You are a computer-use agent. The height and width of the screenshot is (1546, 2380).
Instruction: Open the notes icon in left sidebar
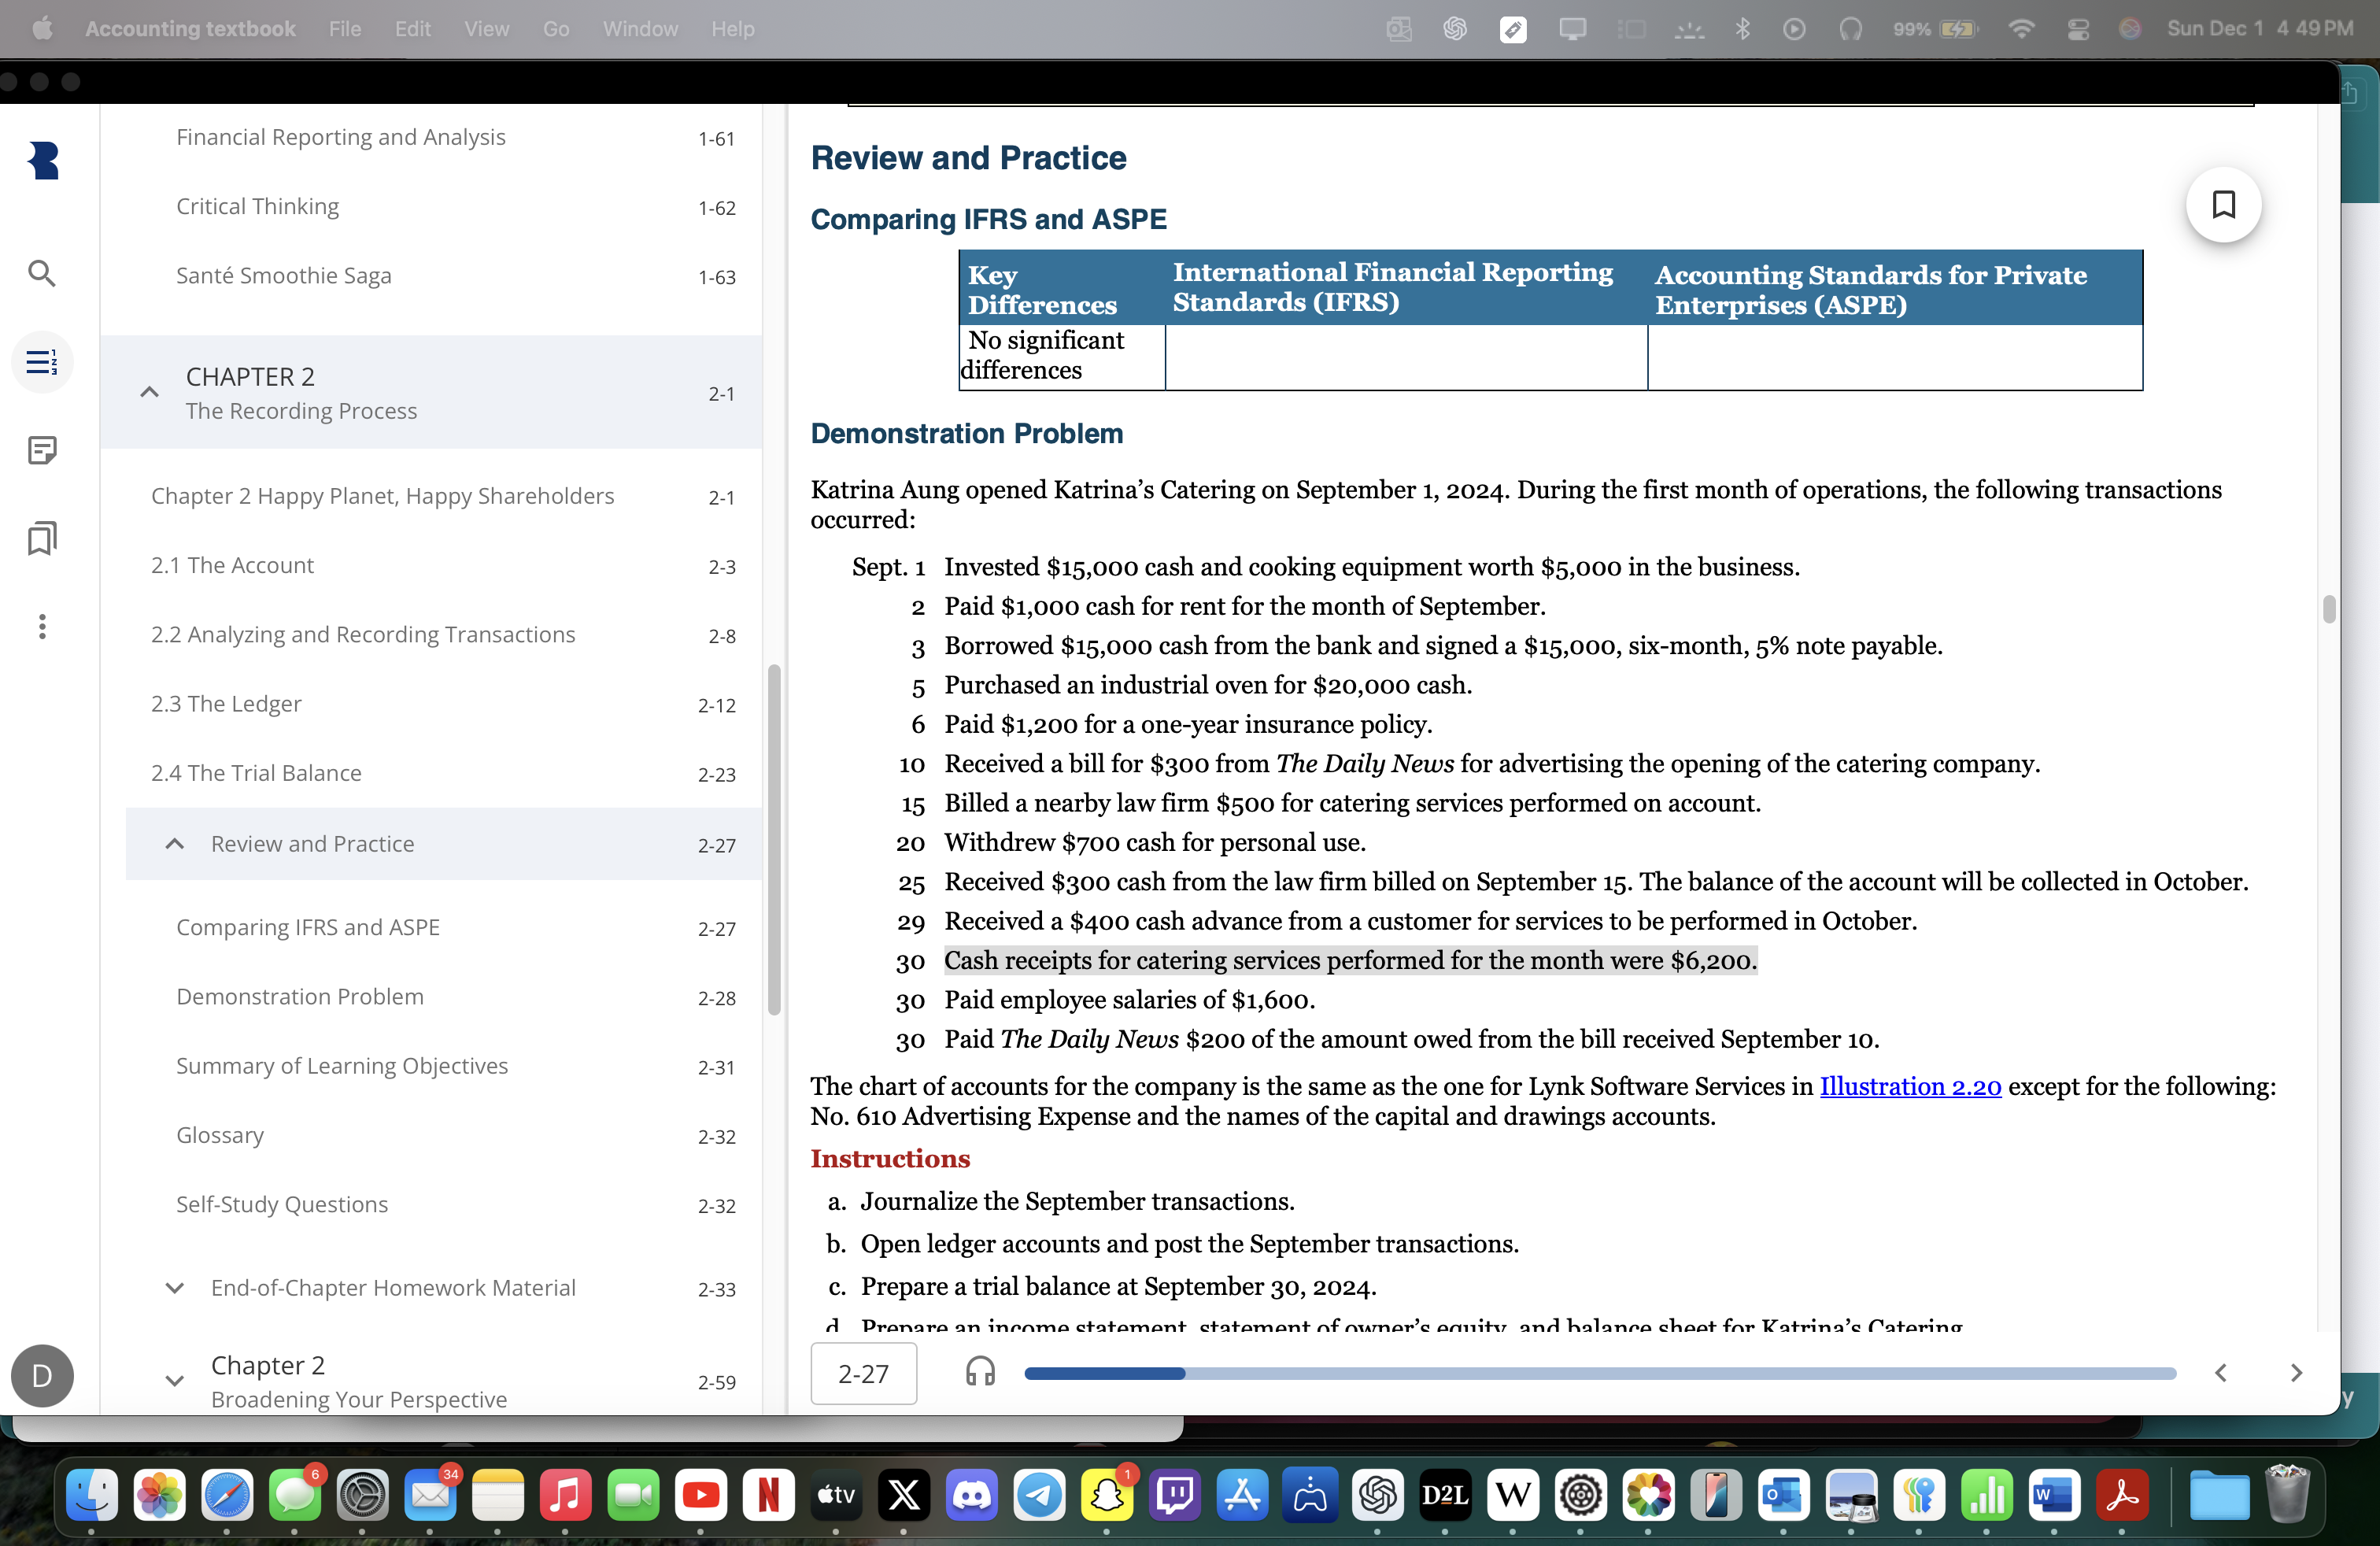point(41,450)
